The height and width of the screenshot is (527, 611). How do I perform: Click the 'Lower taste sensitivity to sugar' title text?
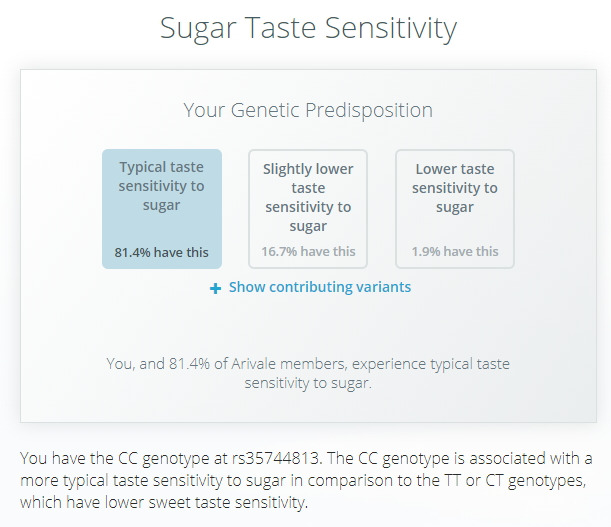(x=454, y=187)
